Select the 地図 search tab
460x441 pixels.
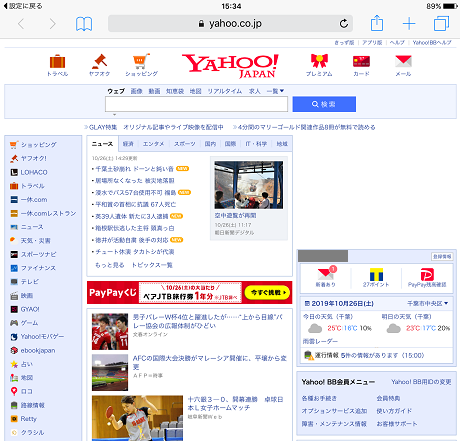tap(195, 91)
